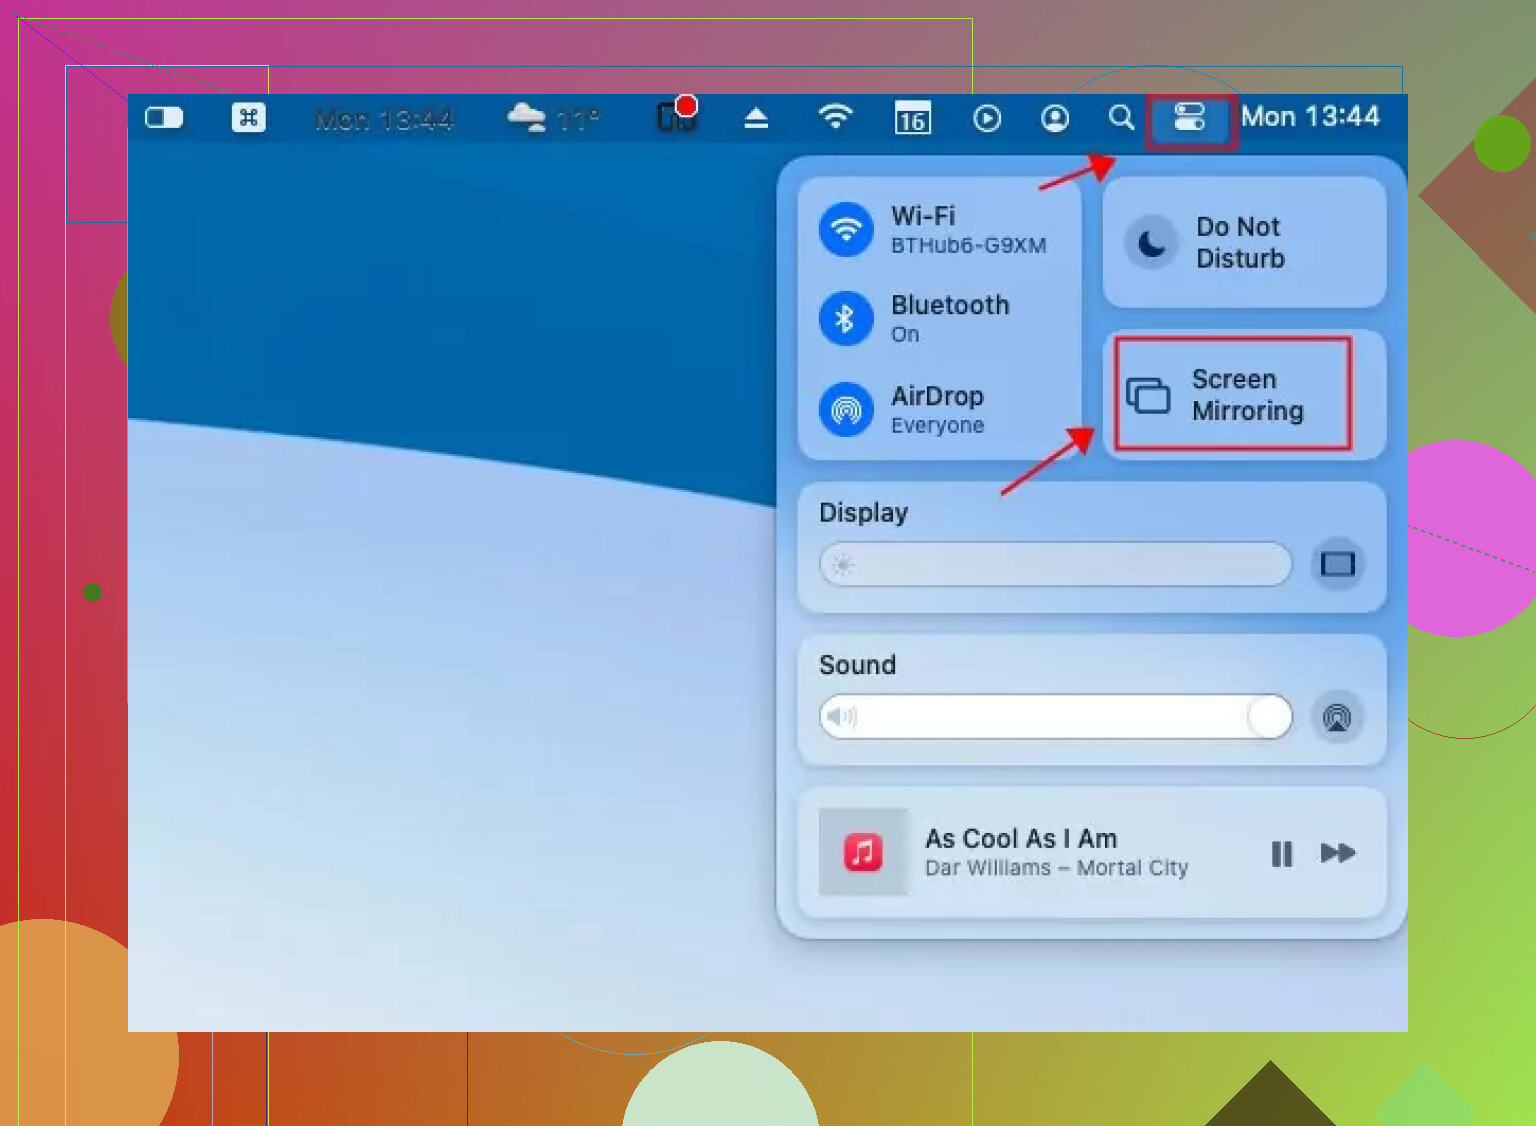The width and height of the screenshot is (1536, 1126).
Task: Open the user account menu bar icon
Action: [1054, 119]
